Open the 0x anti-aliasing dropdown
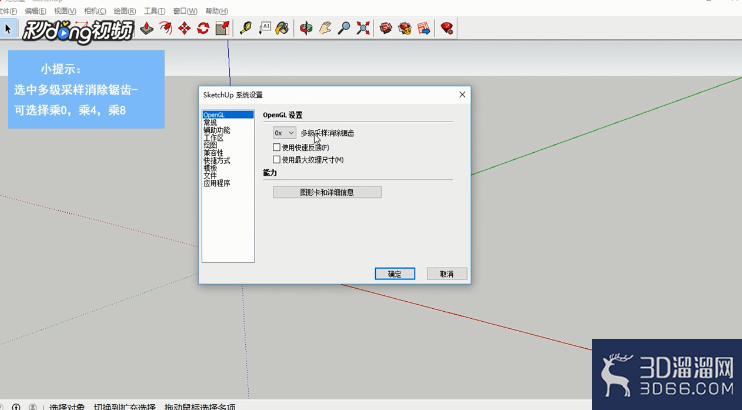 pos(284,133)
